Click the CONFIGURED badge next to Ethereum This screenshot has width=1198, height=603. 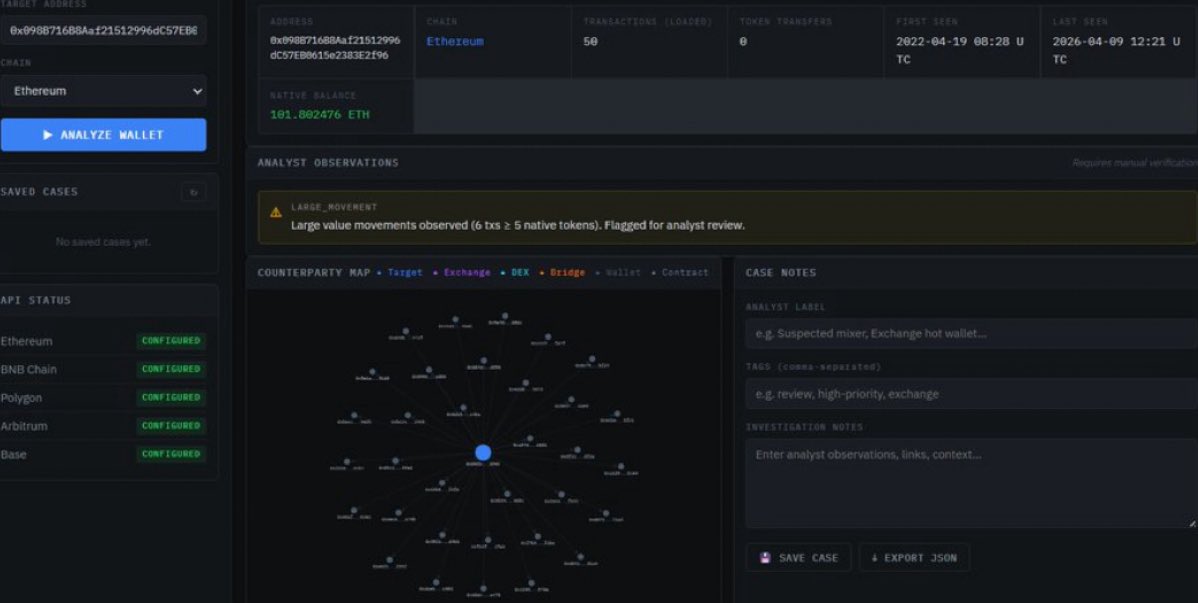coord(171,341)
